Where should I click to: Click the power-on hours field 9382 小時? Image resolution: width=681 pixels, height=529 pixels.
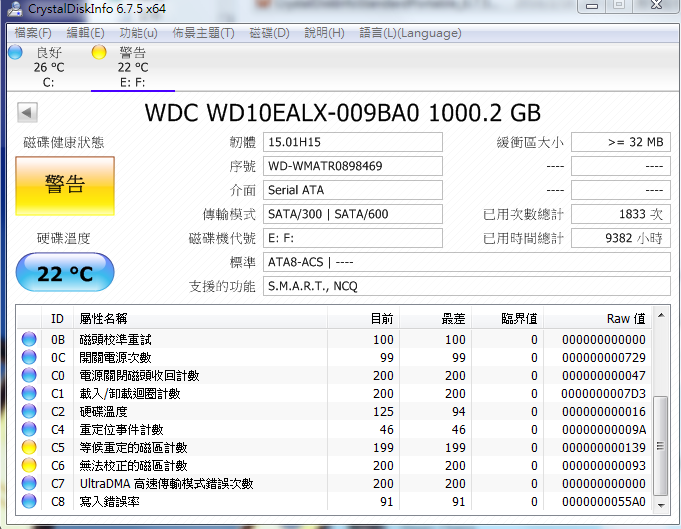pyautogui.click(x=621, y=238)
